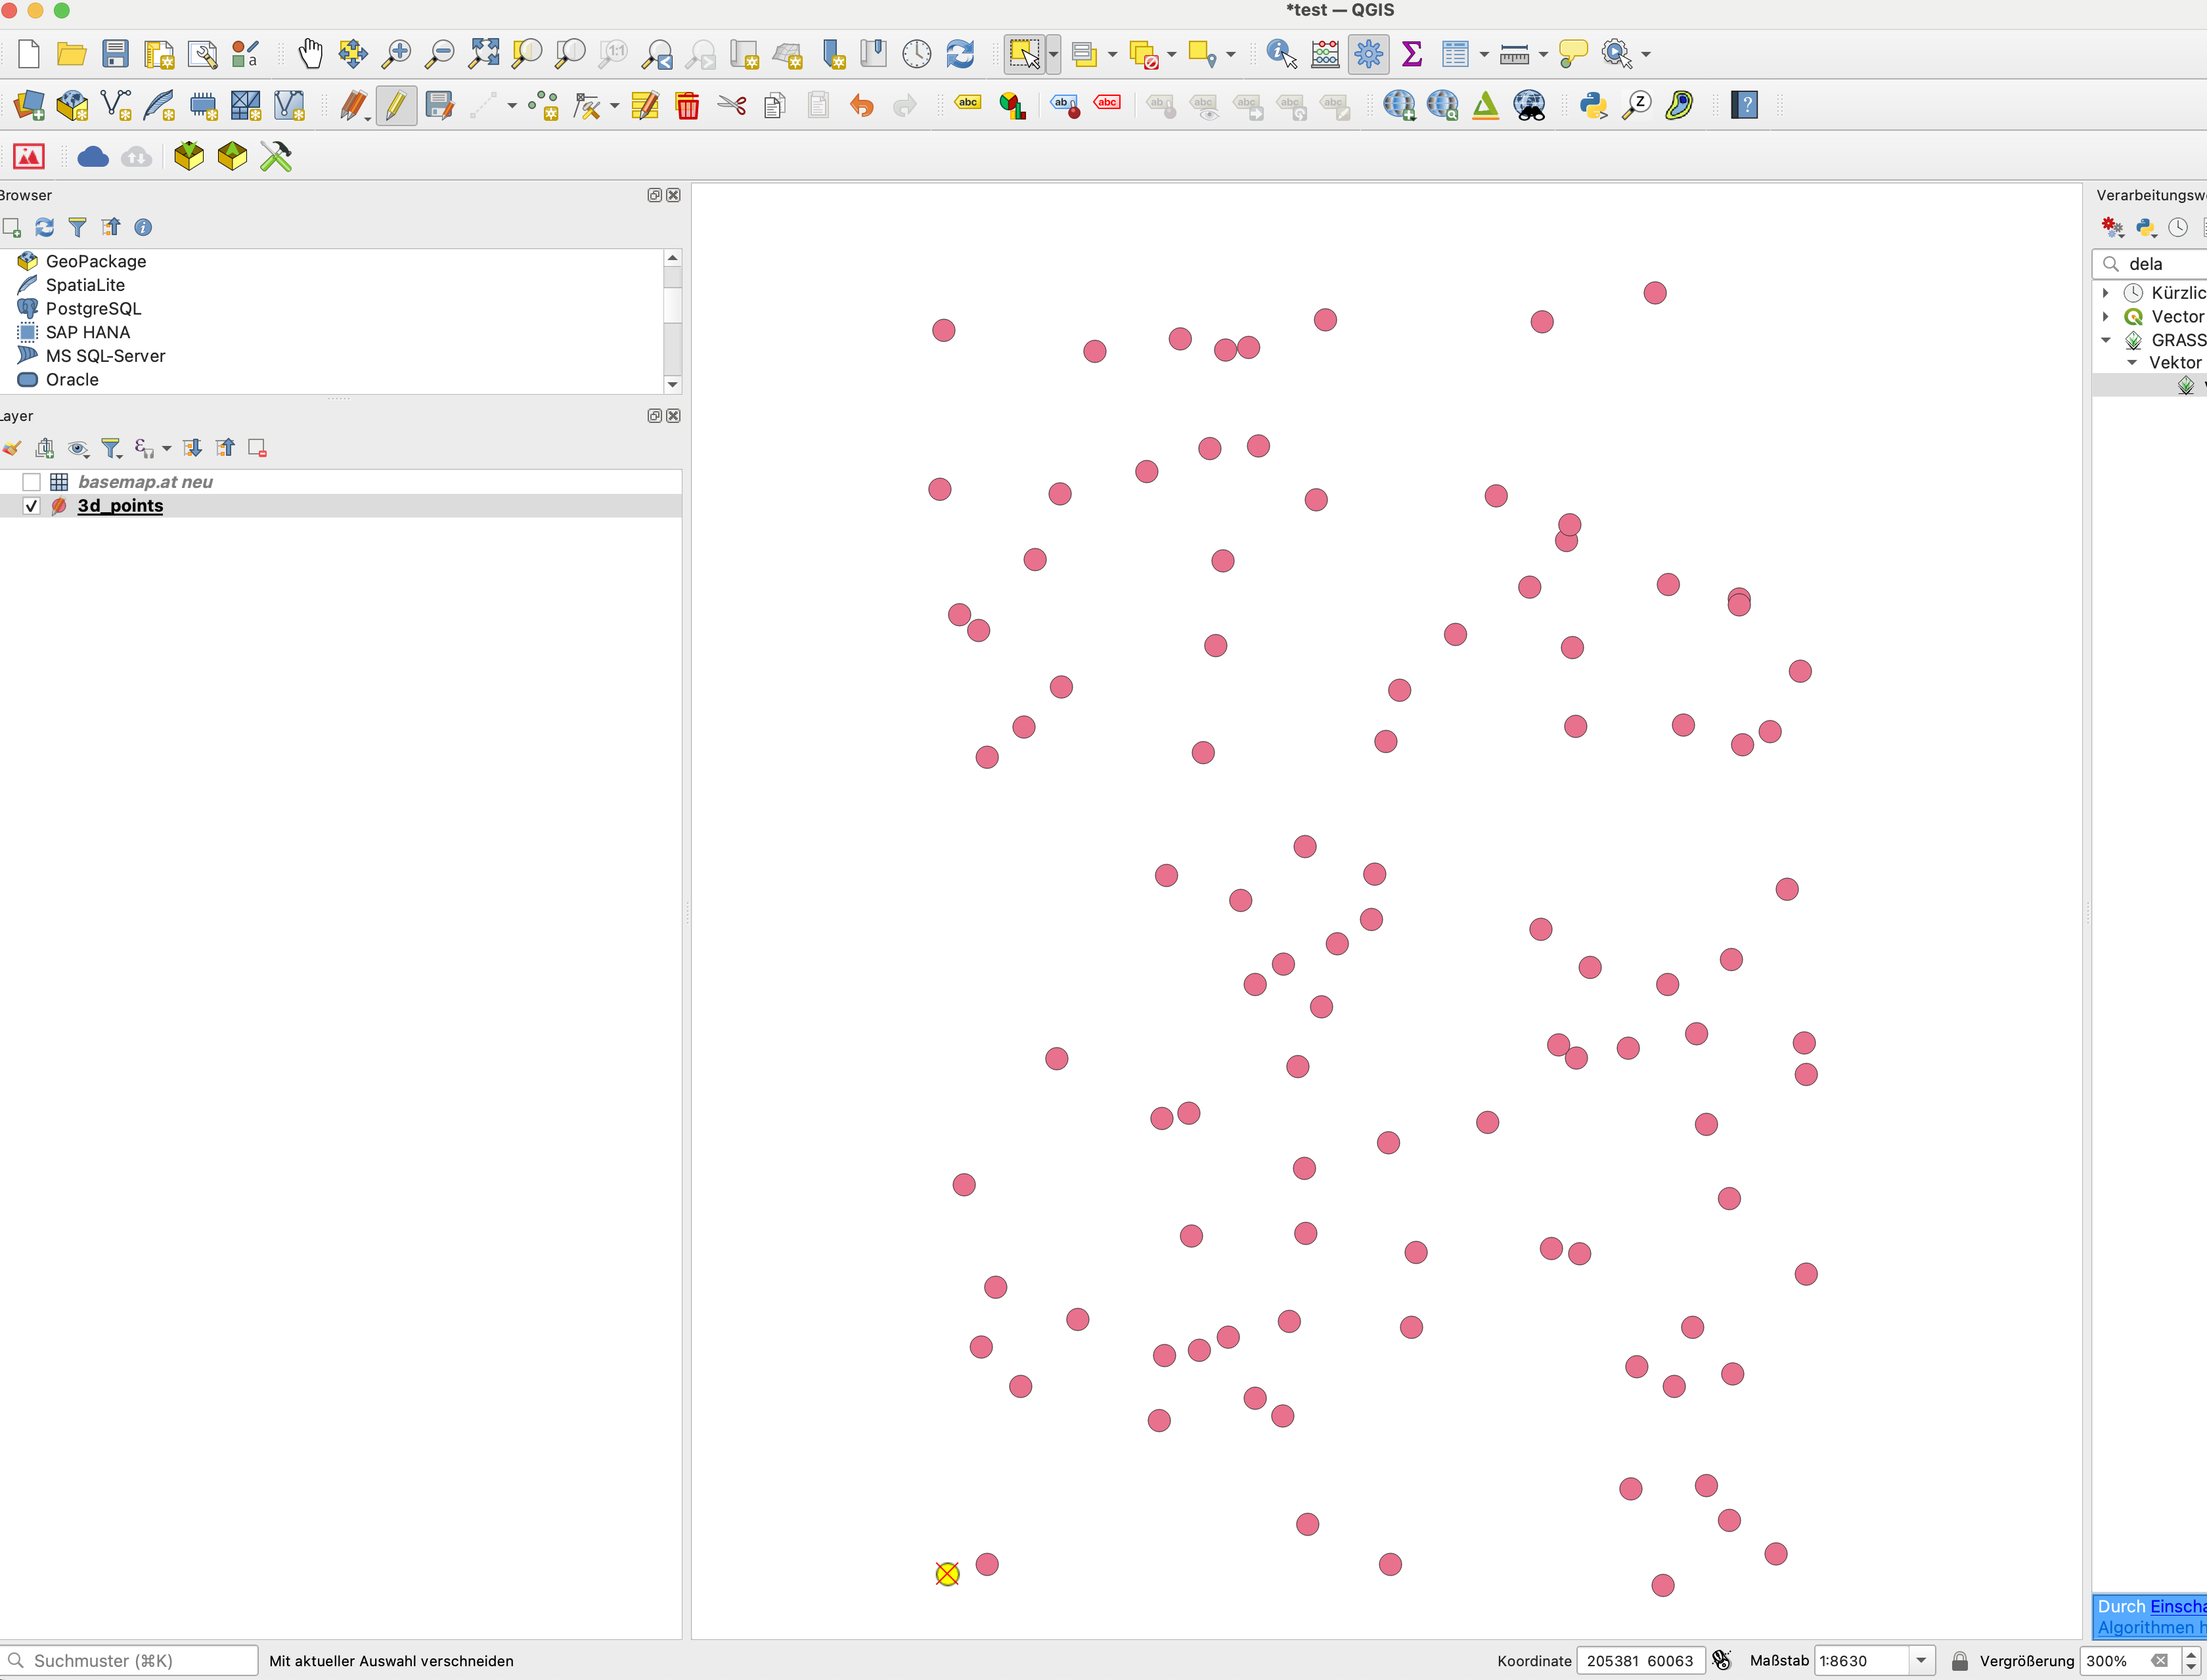Collapse the GRASS group in toolbox
2207x1680 pixels.
pyautogui.click(x=2105, y=340)
